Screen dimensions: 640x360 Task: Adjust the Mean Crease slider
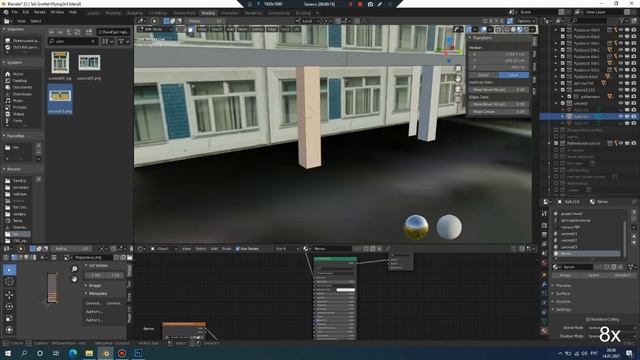[x=499, y=111]
